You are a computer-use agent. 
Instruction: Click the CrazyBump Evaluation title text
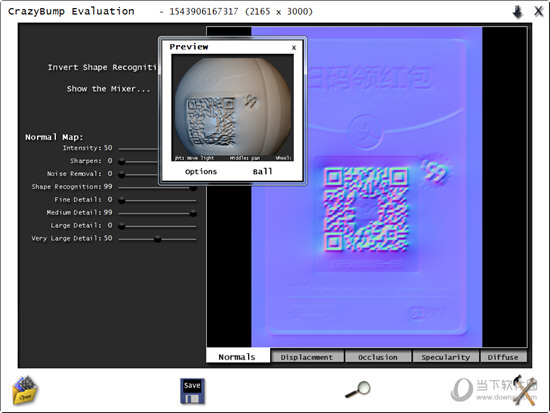click(x=71, y=11)
